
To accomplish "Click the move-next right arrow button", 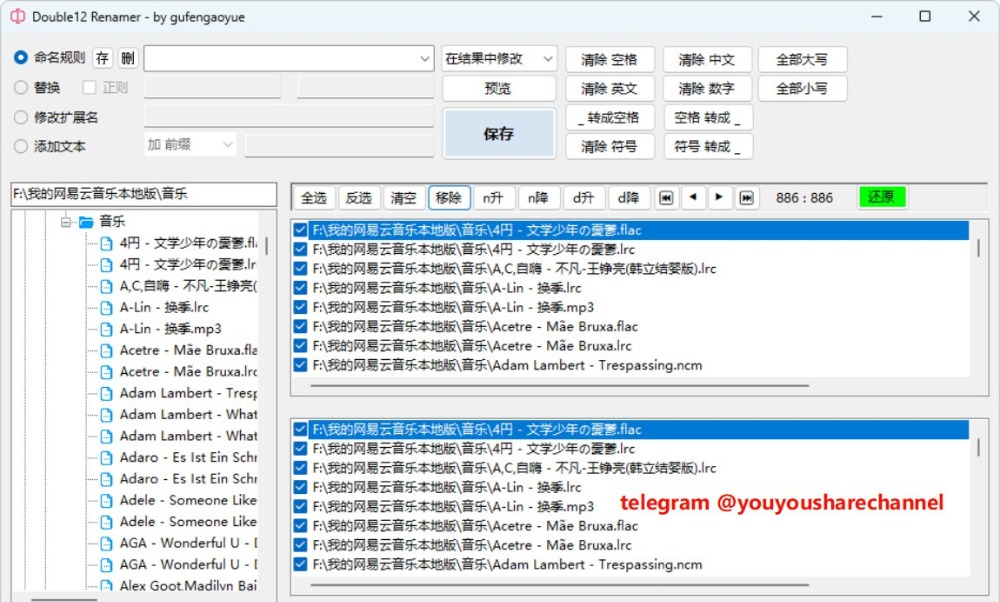I will coord(720,198).
